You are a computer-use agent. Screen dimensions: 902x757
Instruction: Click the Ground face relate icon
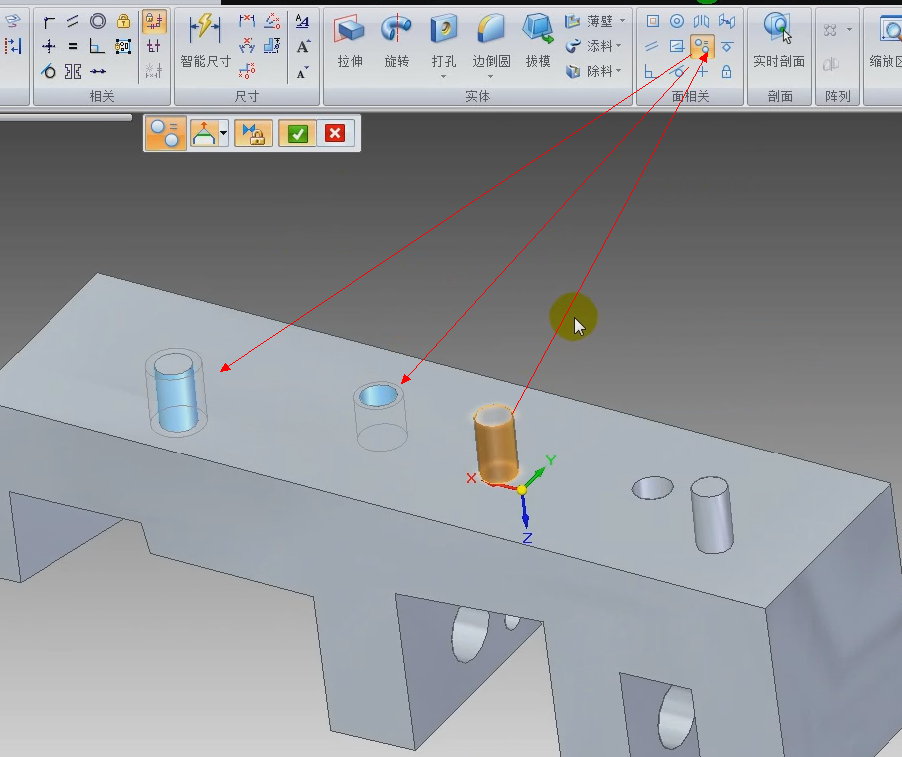[x=727, y=46]
